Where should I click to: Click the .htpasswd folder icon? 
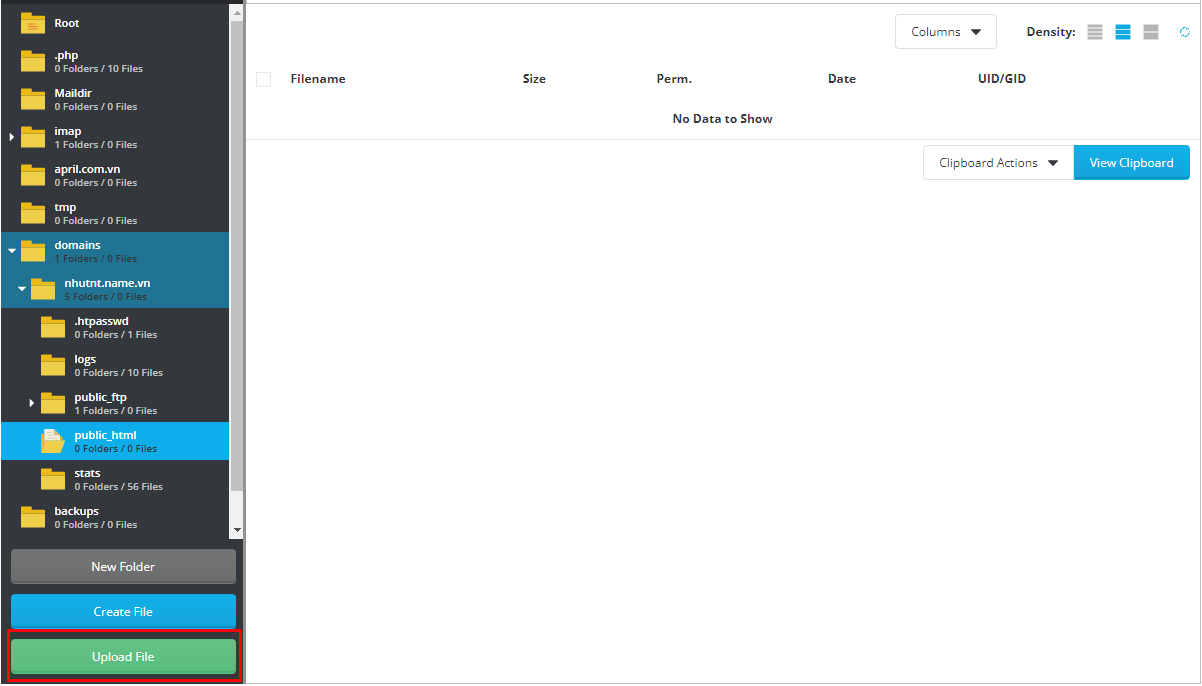53,327
